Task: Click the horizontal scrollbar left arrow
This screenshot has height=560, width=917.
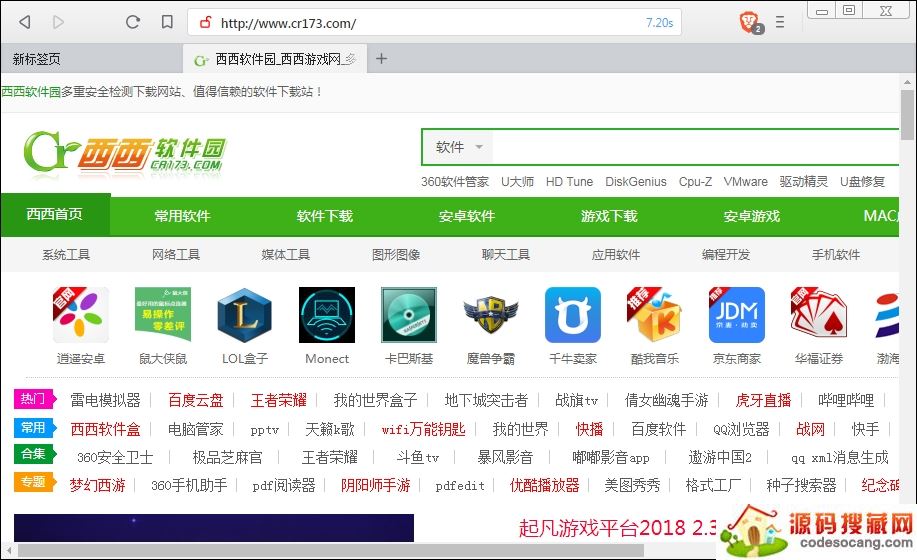Action: click(x=9, y=551)
